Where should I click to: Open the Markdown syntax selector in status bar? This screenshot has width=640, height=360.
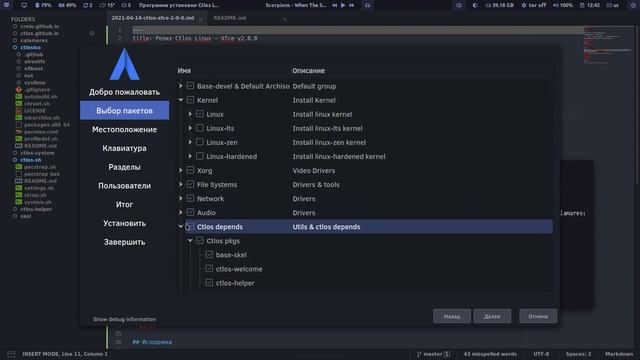coord(619,354)
